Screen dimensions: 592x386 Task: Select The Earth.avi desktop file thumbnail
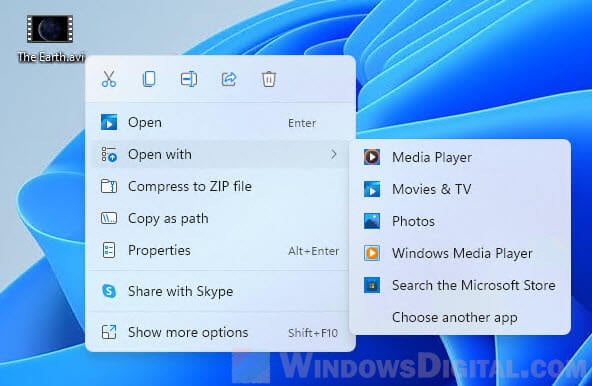point(49,29)
